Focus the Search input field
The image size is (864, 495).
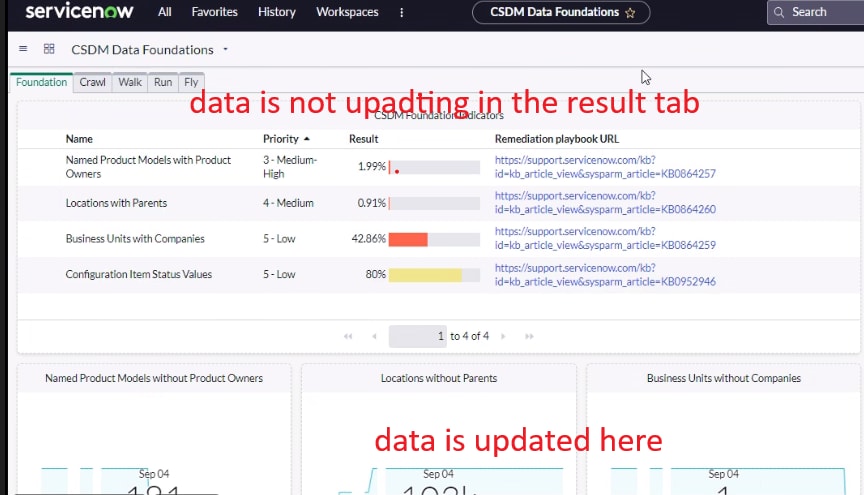pyautogui.click(x=816, y=12)
